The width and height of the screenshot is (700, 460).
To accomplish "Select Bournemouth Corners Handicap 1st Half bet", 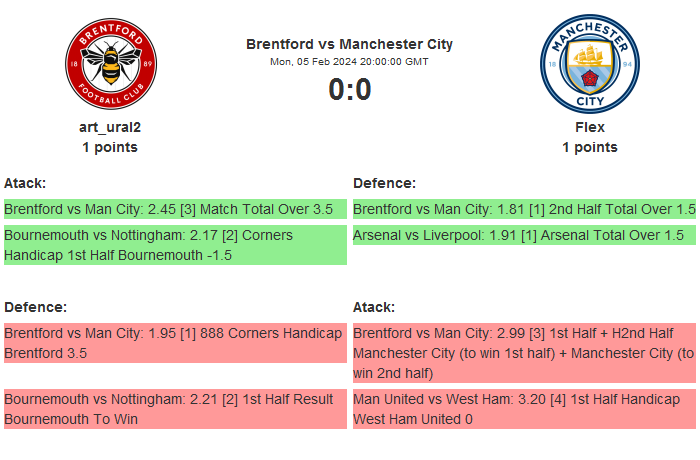I will [175, 245].
